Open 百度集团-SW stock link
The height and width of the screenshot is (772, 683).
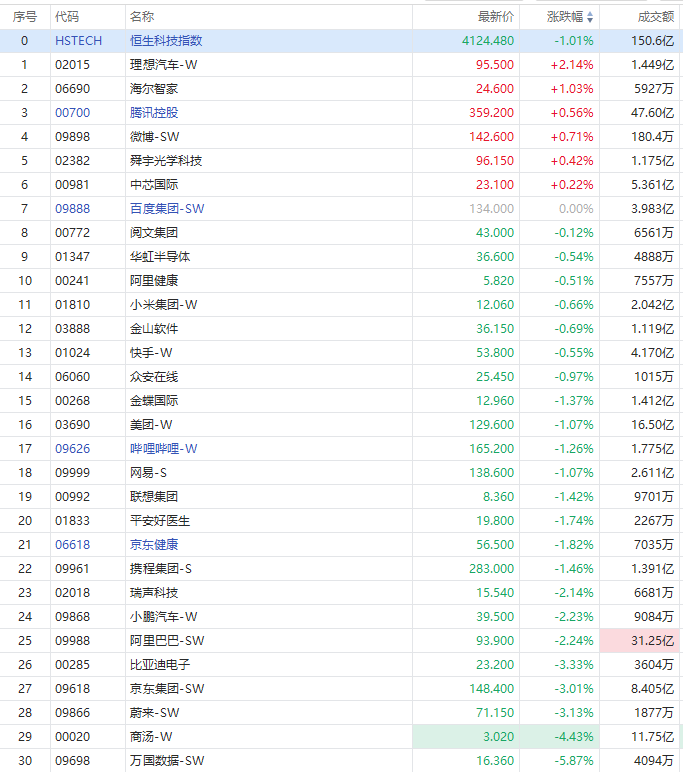(x=167, y=209)
